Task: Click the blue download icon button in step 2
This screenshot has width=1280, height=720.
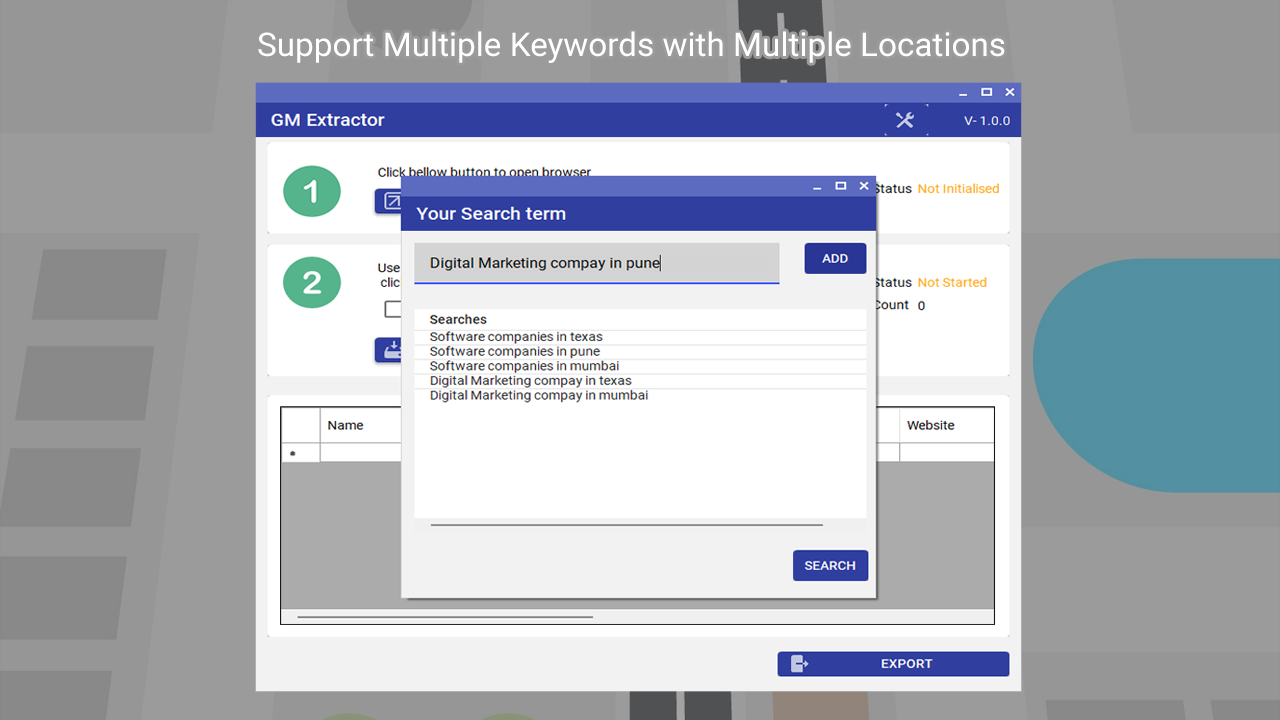Action: tap(391, 350)
